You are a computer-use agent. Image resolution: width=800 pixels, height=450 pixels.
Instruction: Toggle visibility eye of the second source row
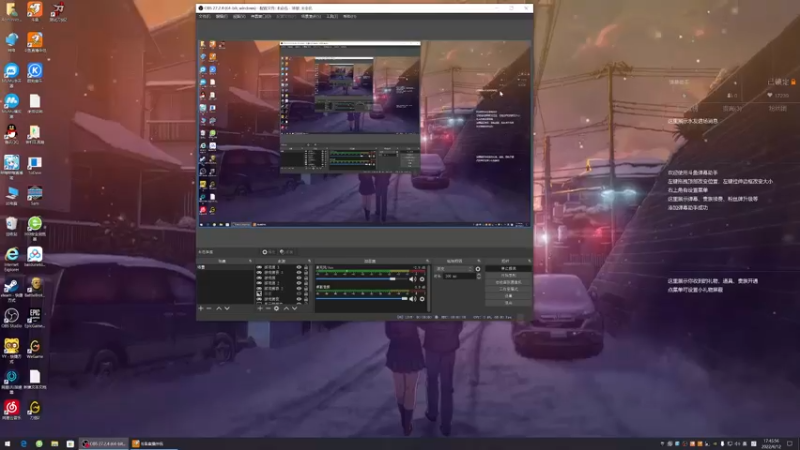tap(299, 272)
